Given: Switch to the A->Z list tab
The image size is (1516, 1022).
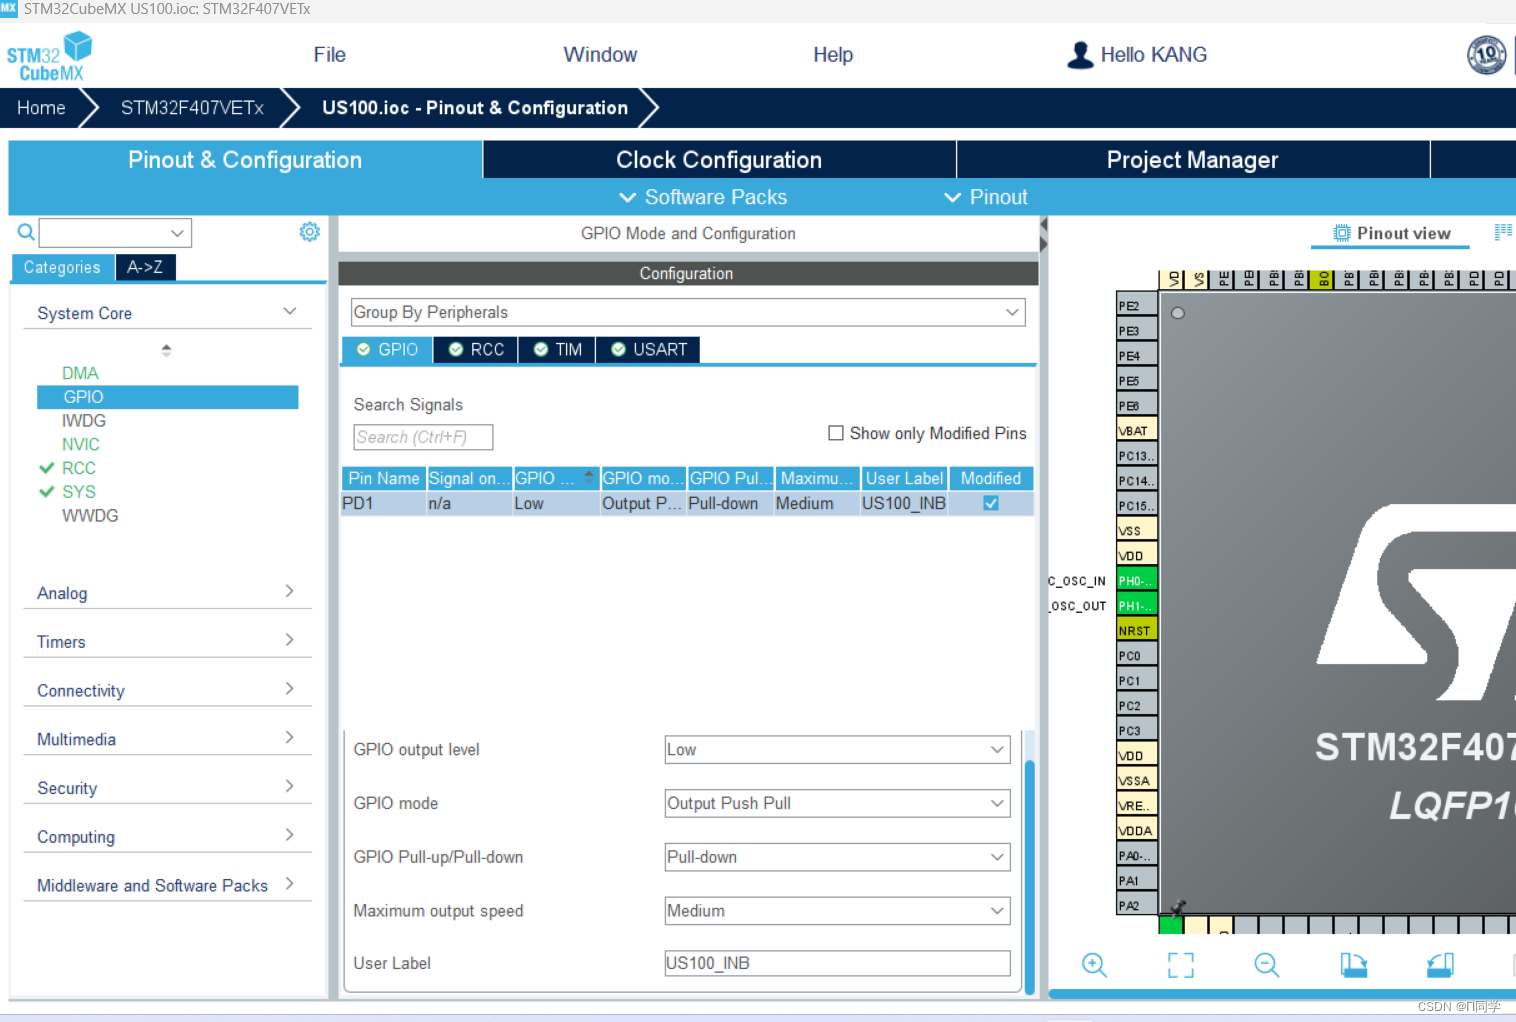Looking at the screenshot, I should 145,267.
